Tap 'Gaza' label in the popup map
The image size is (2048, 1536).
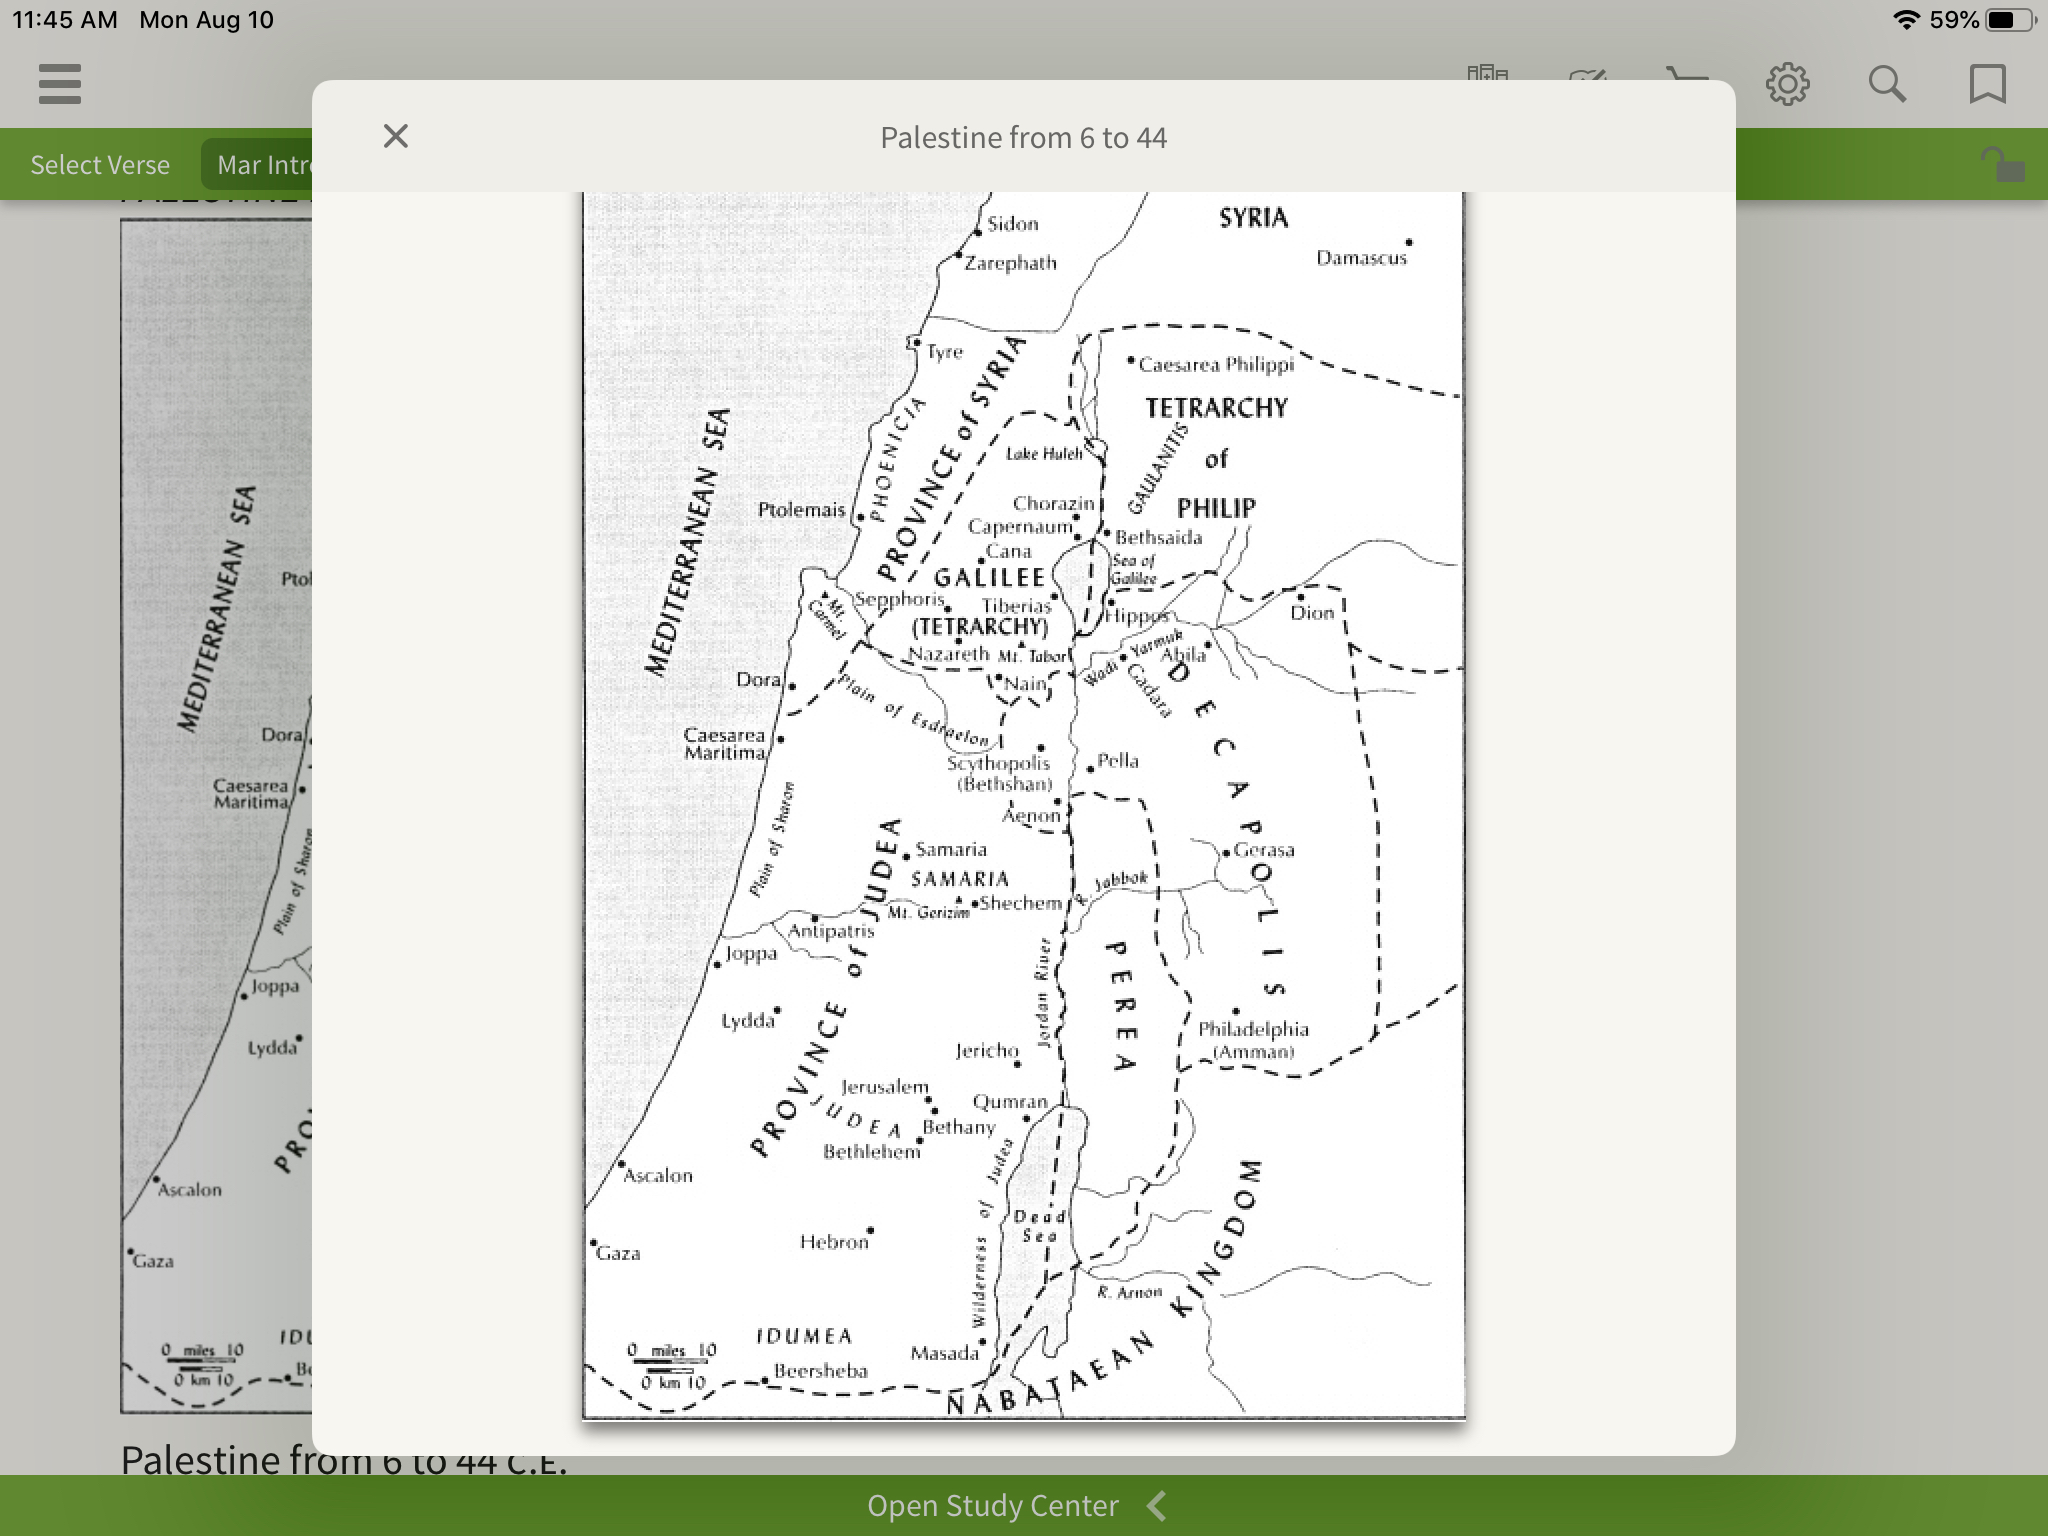click(618, 1253)
